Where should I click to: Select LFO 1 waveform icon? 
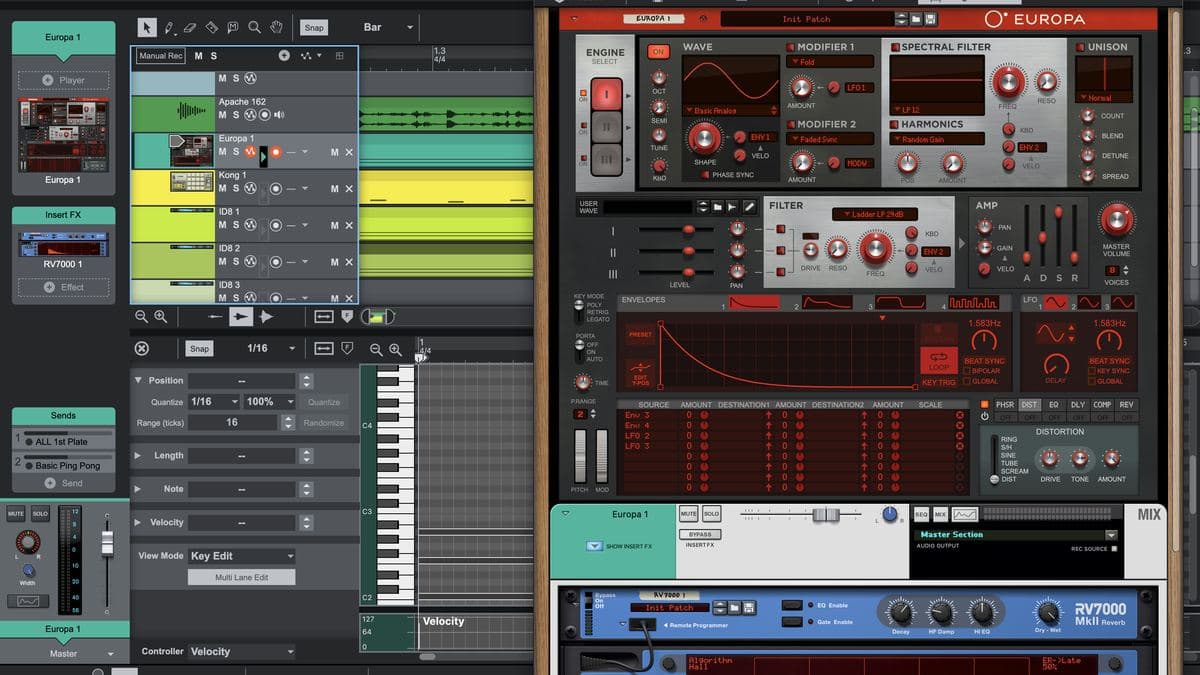tap(1056, 302)
